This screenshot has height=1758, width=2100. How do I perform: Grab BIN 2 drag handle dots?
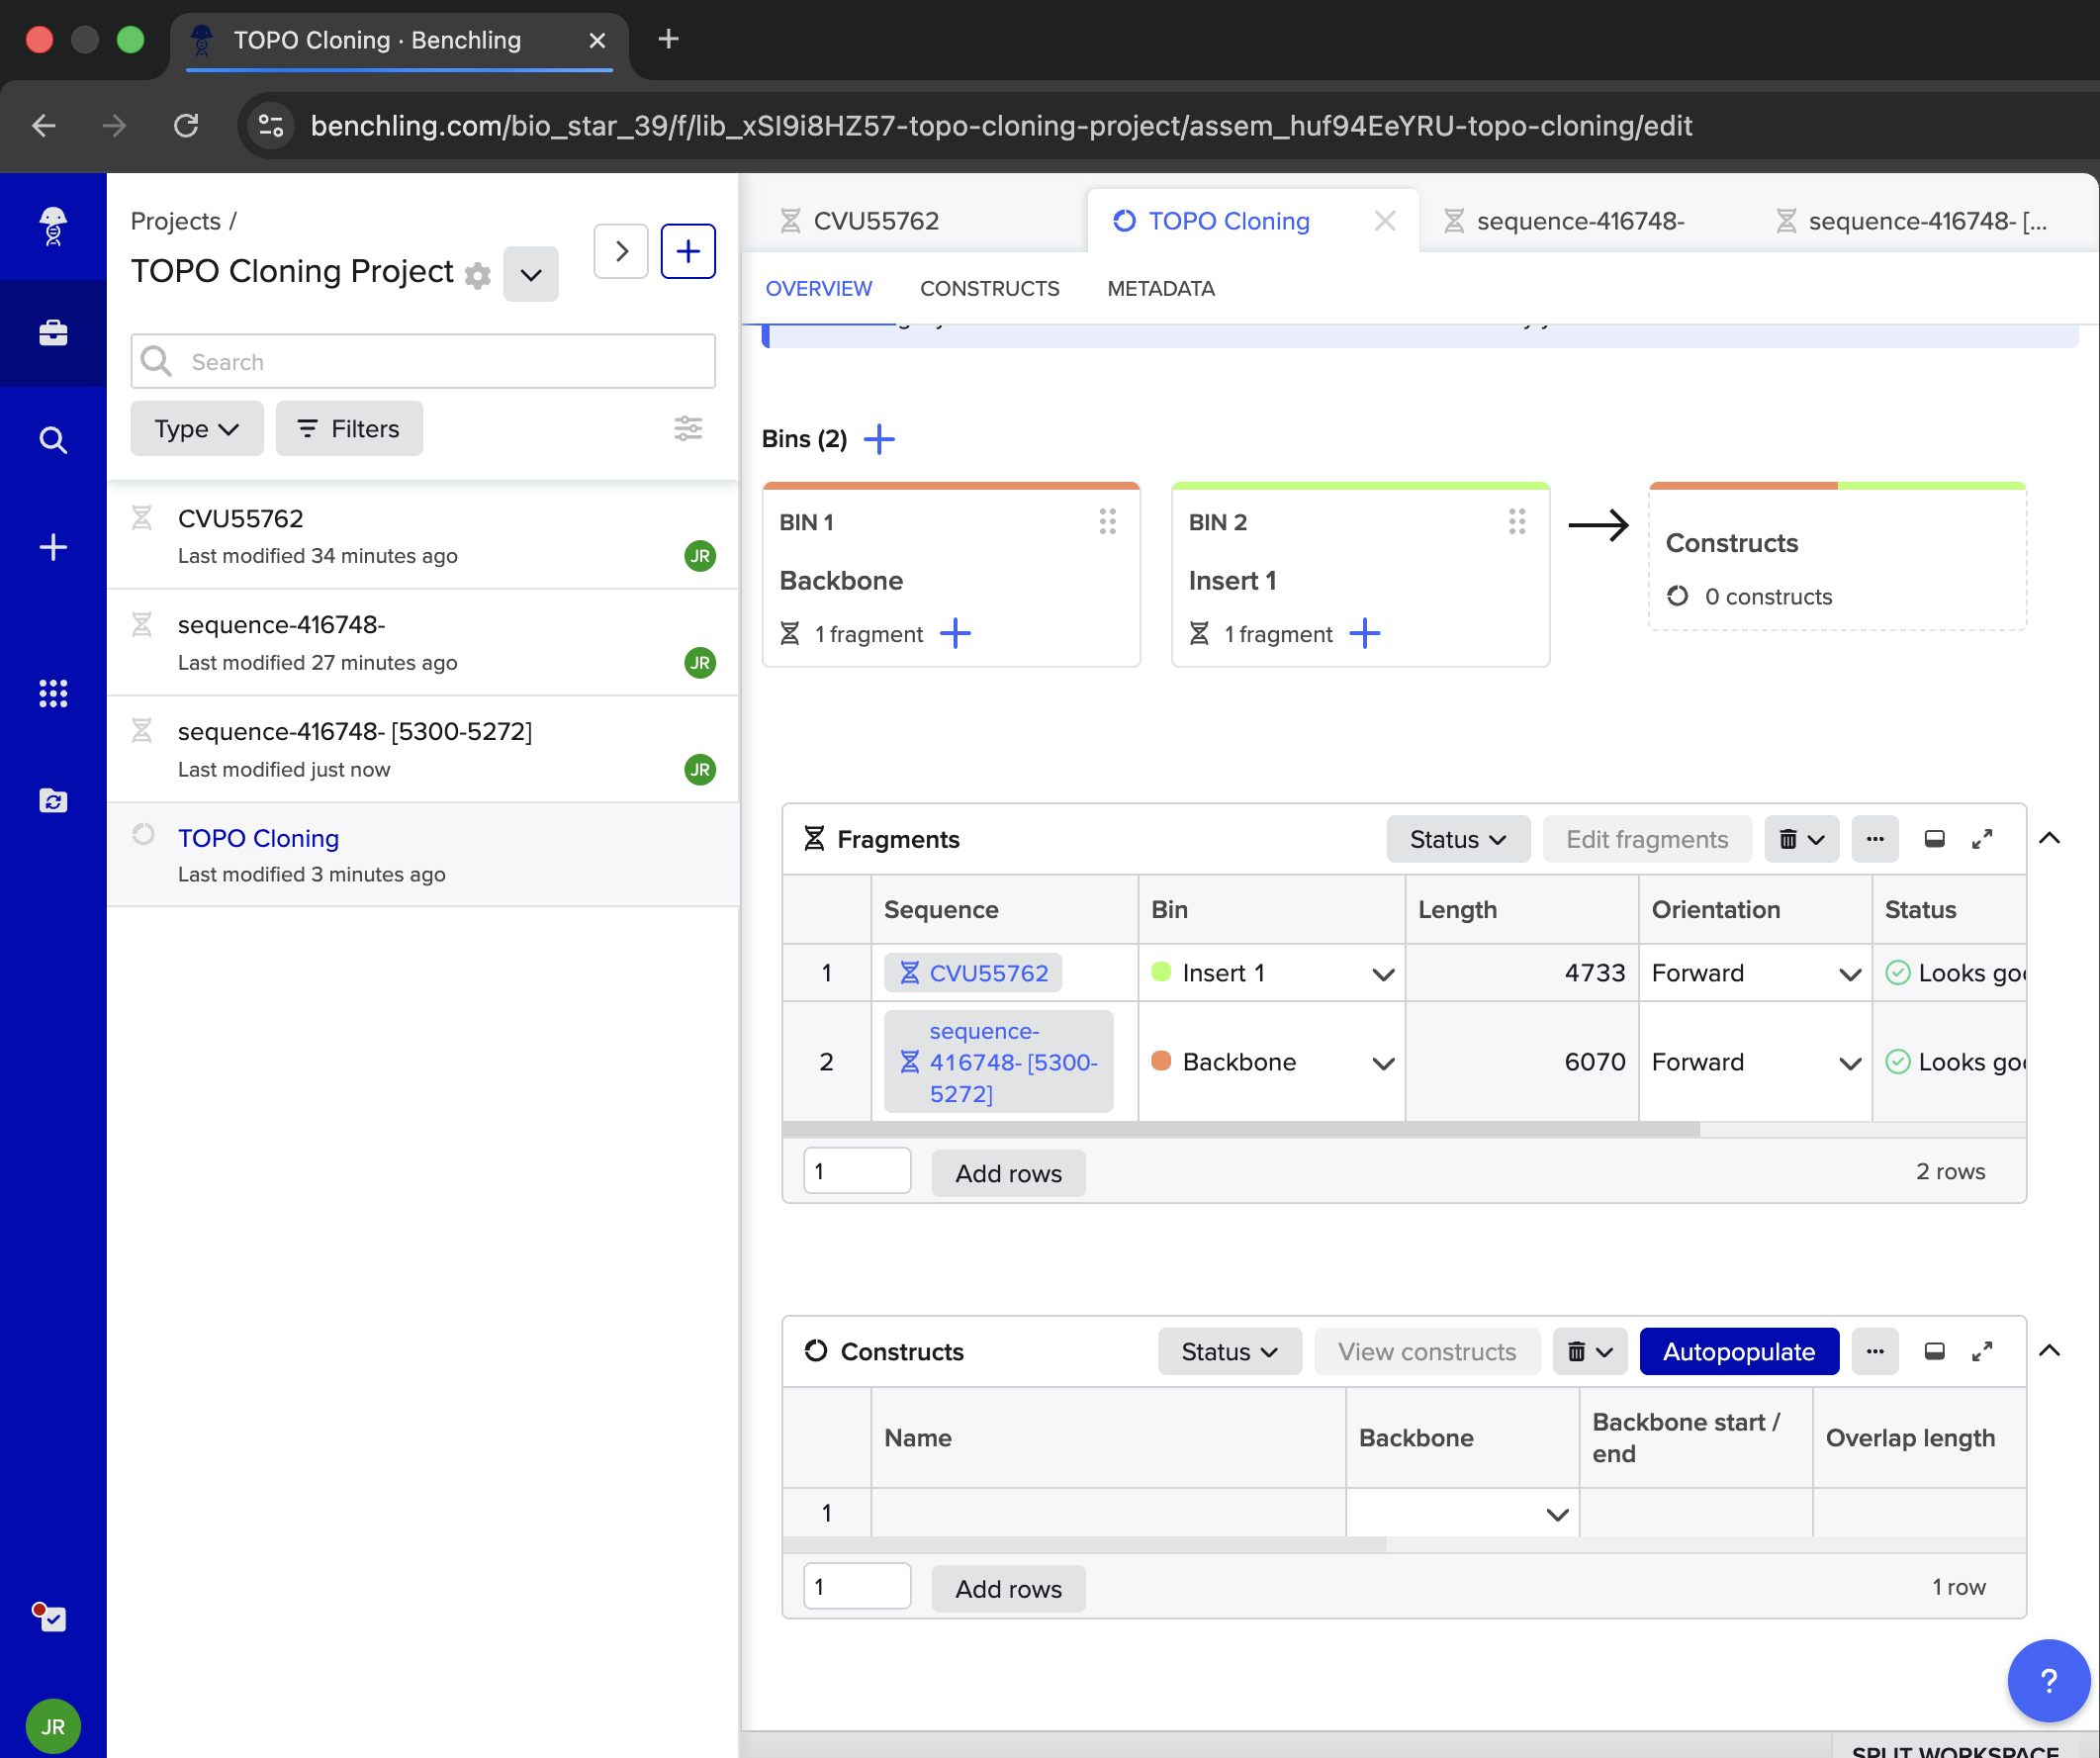point(1517,521)
